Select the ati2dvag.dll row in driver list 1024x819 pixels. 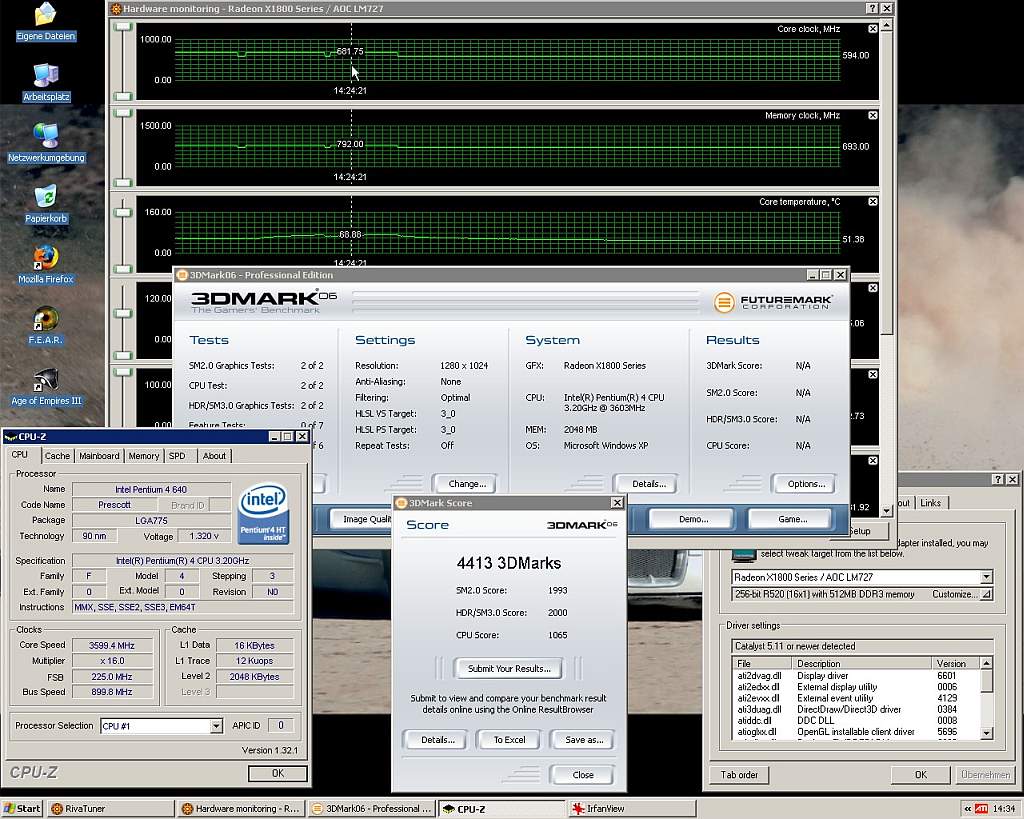[x=856, y=675]
